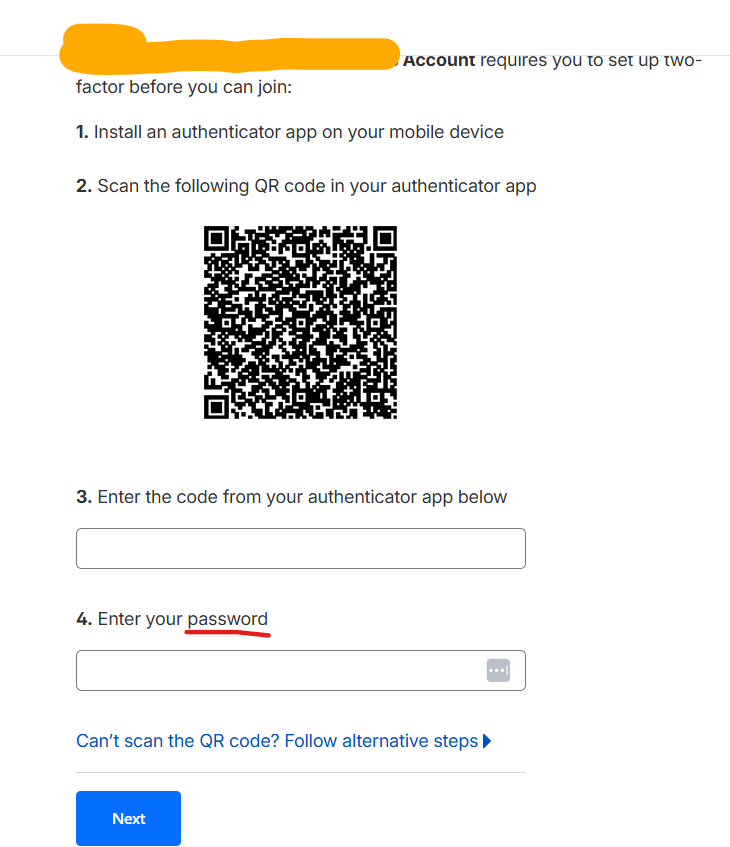Click the bold step number "3."
The height and width of the screenshot is (847, 730).
click(x=84, y=497)
